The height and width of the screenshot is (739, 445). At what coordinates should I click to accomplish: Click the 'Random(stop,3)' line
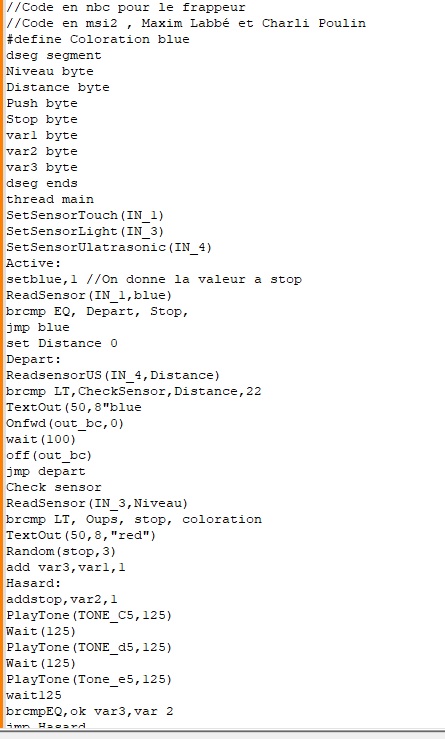tap(61, 551)
